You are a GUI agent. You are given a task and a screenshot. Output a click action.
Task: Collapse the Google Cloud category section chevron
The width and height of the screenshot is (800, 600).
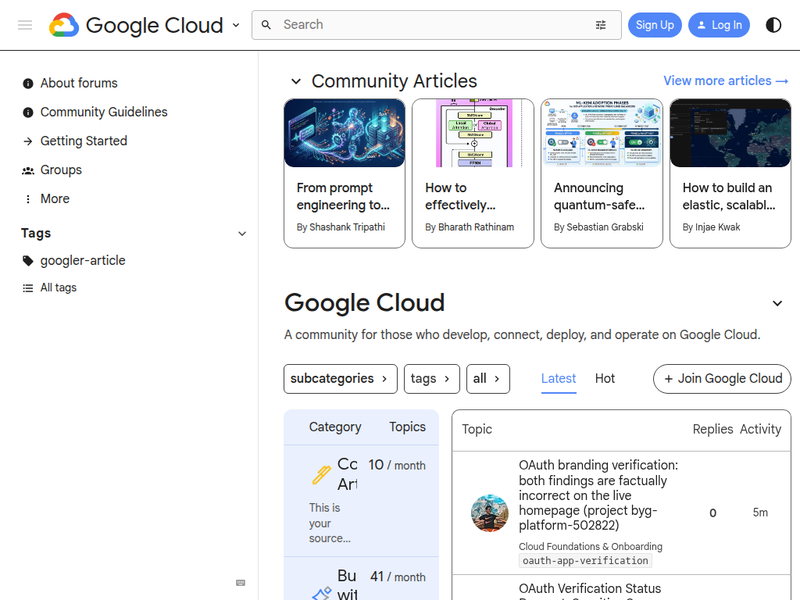[x=777, y=304]
